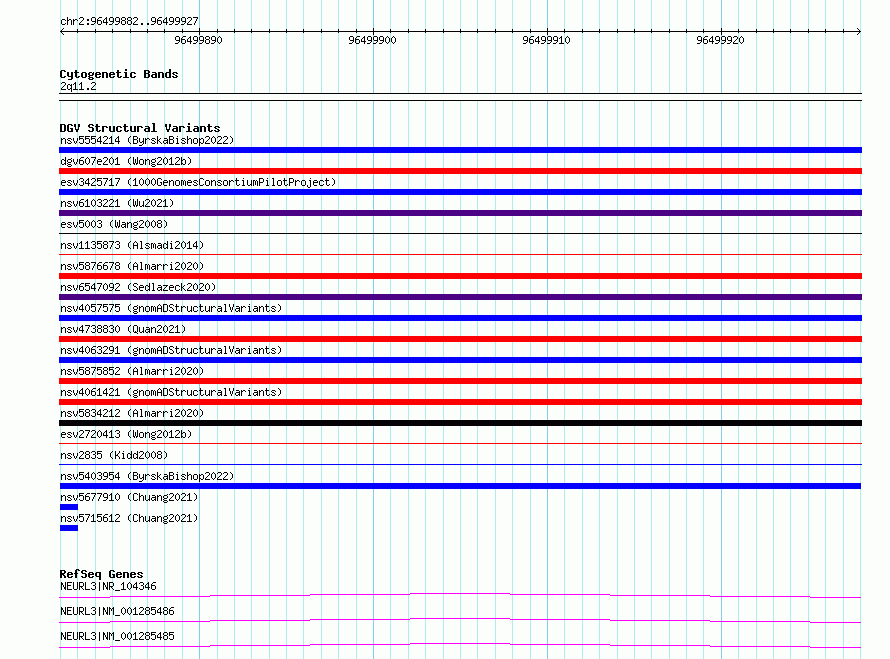The image size is (890, 659).
Task: Click the blue bar of esv3425717
Action: [x=460, y=192]
